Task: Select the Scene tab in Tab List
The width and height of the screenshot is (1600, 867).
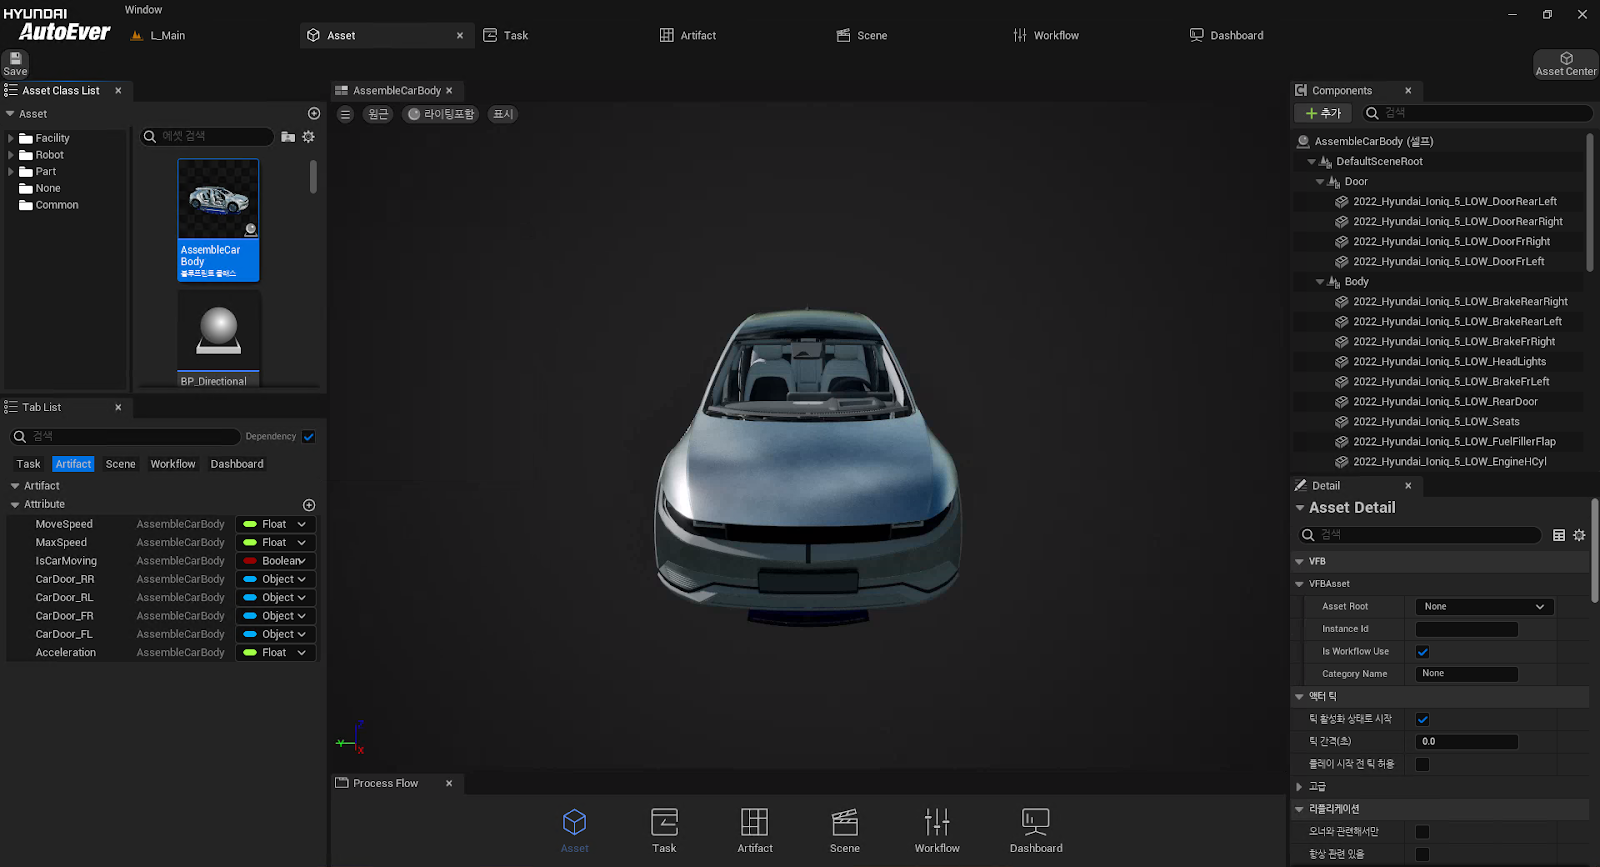Action: click(120, 464)
